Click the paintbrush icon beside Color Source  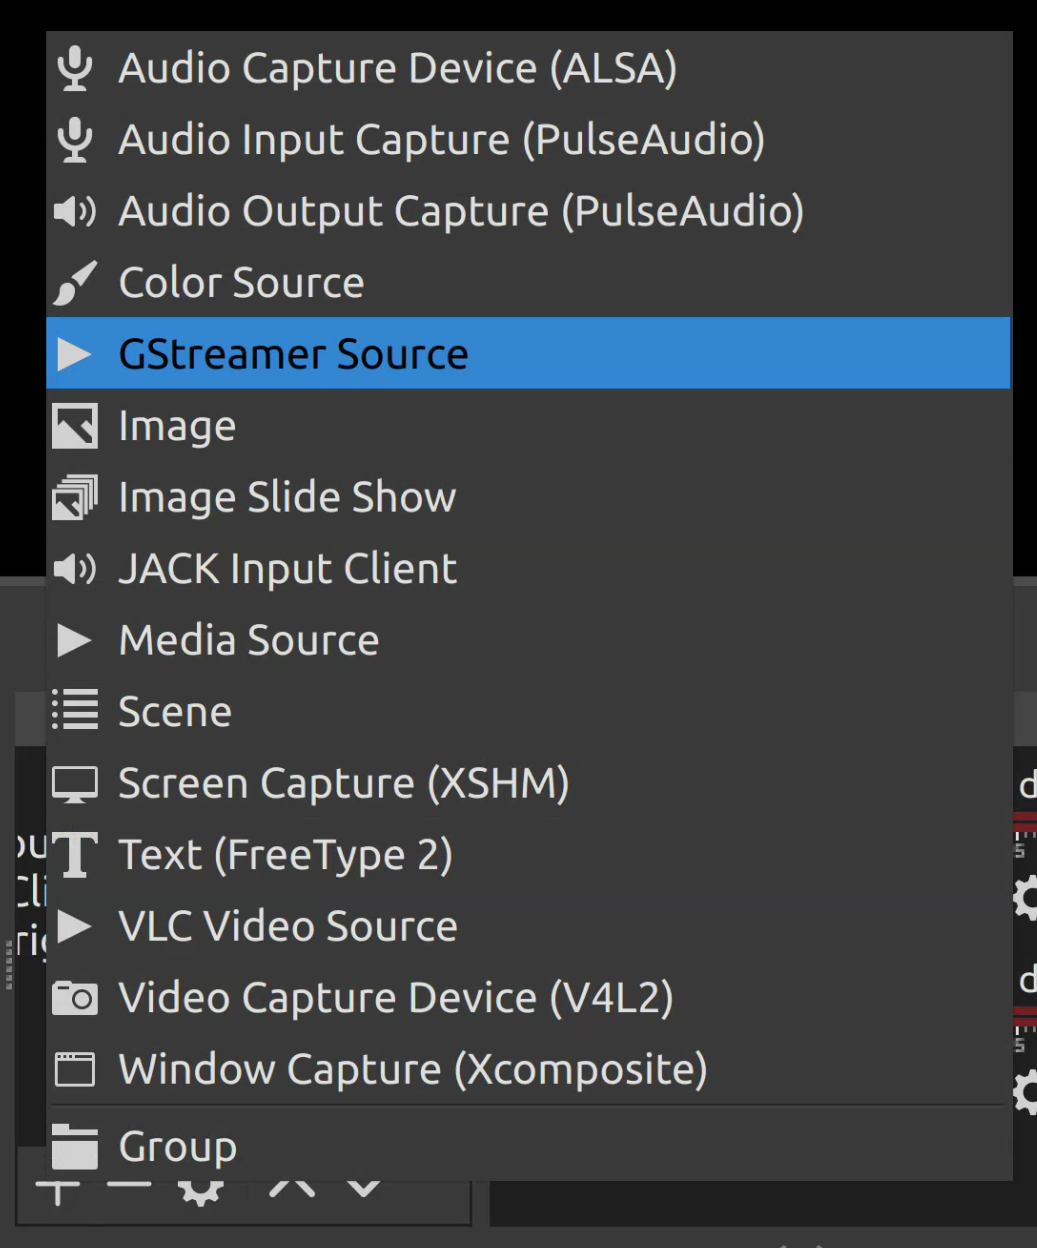(x=74, y=283)
